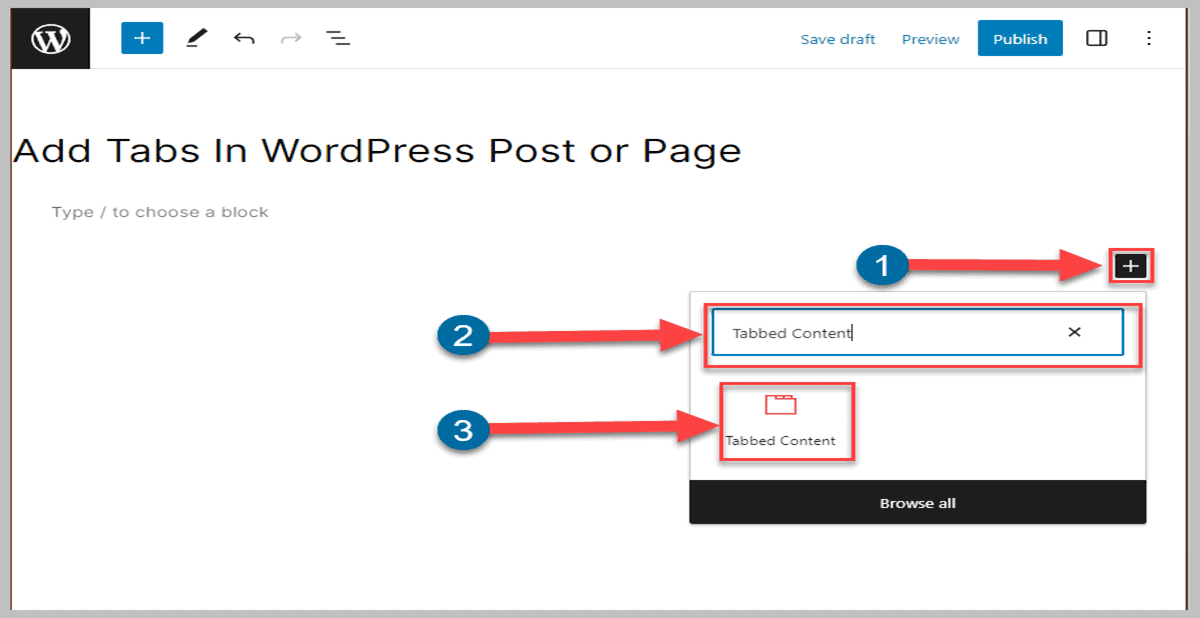The image size is (1200, 618).
Task: Click the WordPress logo icon
Action: (49, 38)
